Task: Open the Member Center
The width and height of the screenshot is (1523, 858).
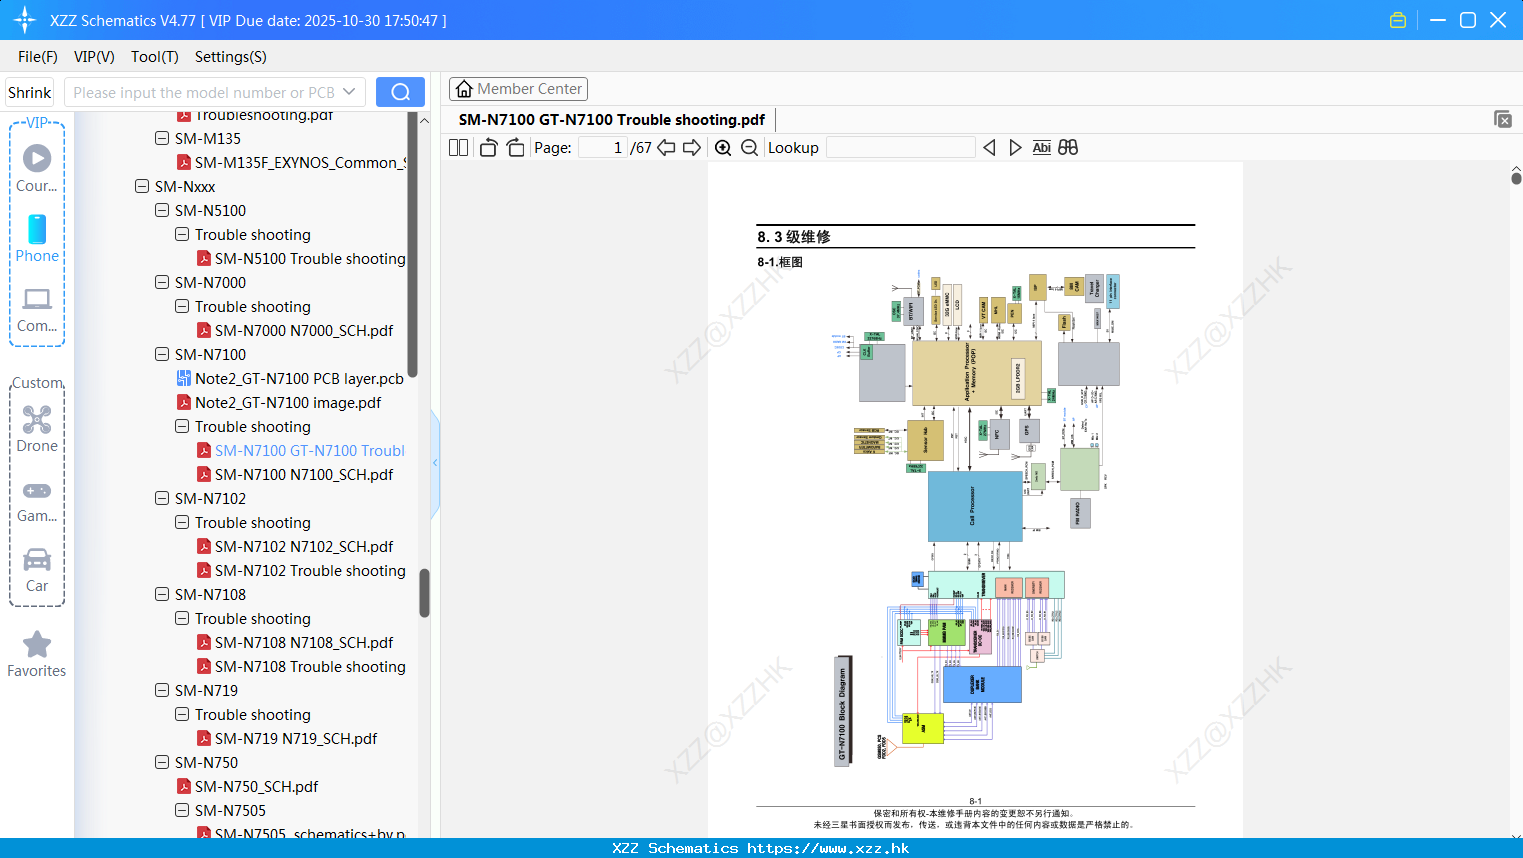Action: click(518, 89)
